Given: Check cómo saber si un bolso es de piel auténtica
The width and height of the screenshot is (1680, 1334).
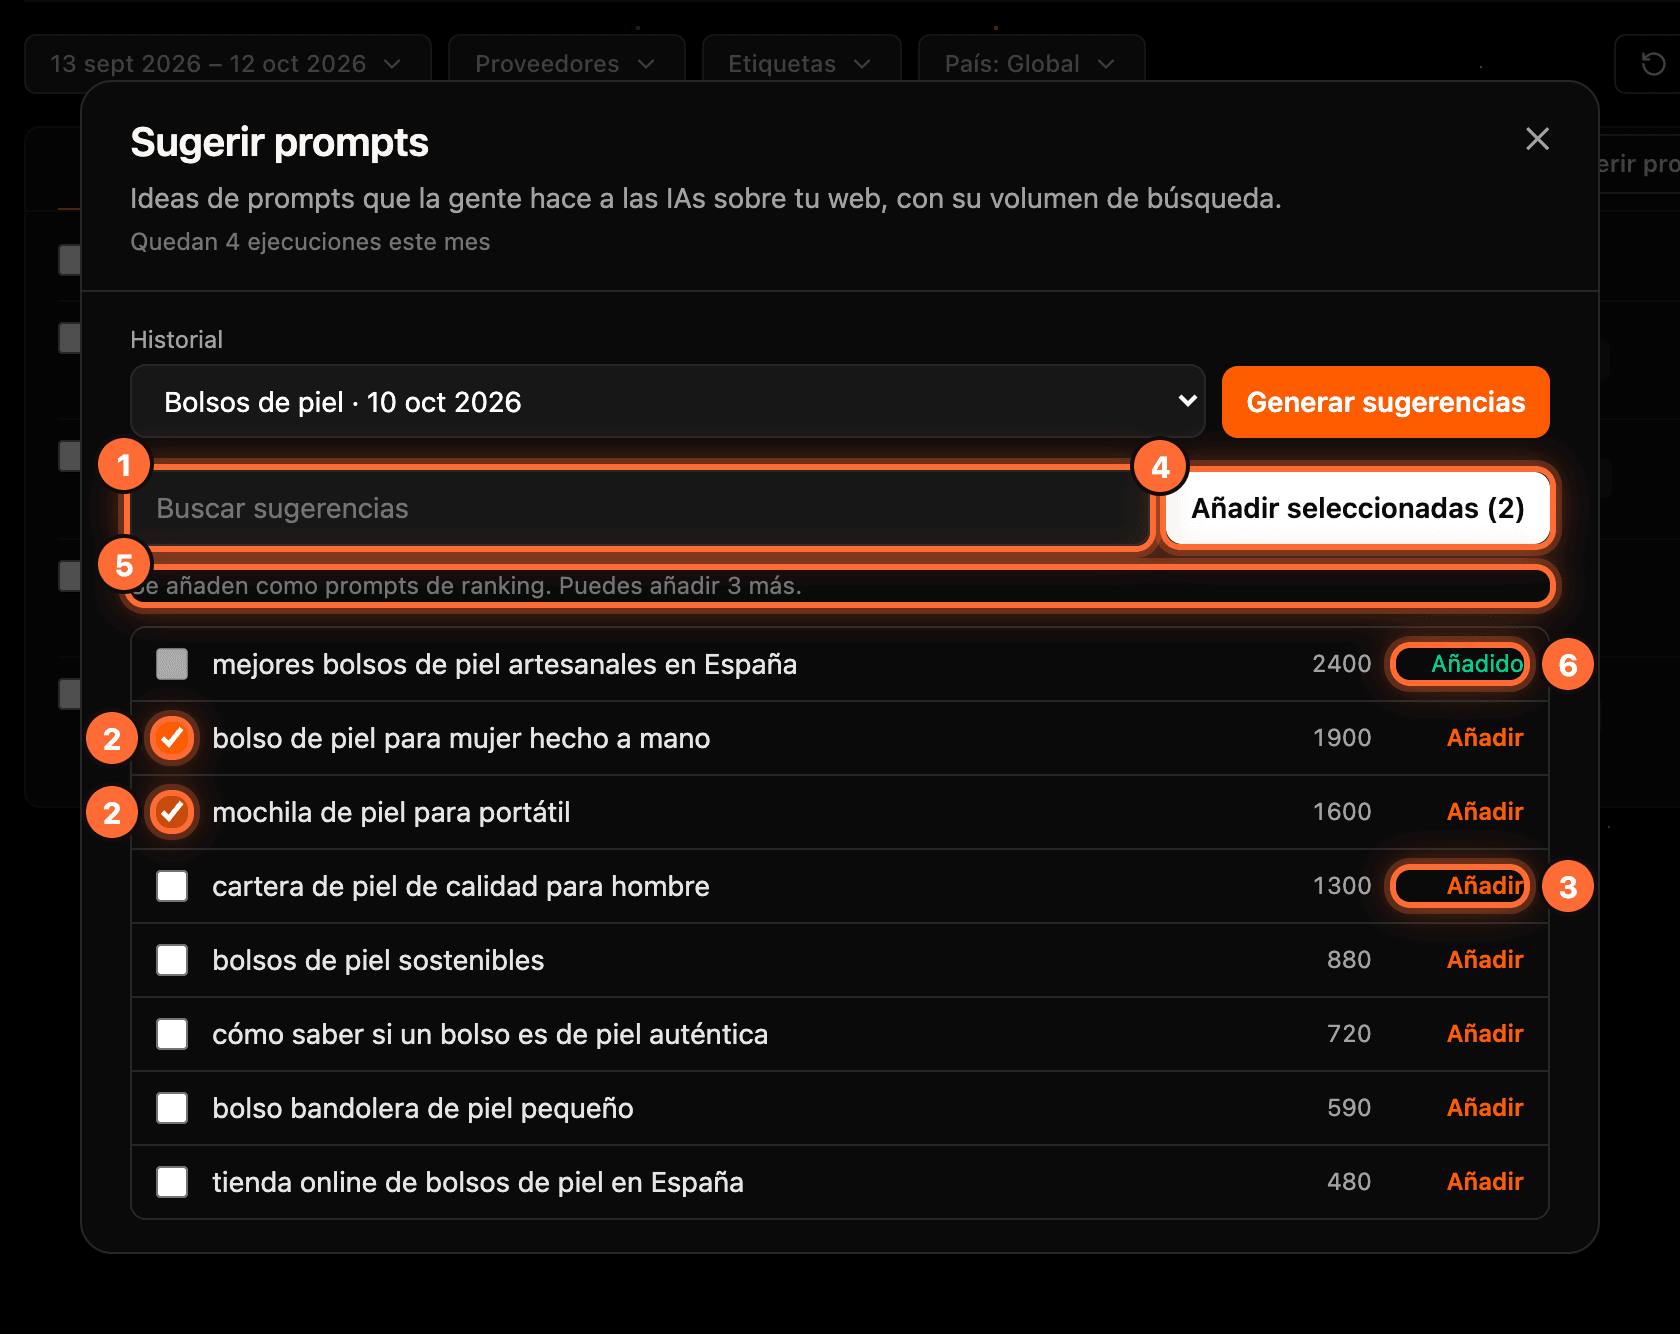Looking at the screenshot, I should coord(172,1034).
